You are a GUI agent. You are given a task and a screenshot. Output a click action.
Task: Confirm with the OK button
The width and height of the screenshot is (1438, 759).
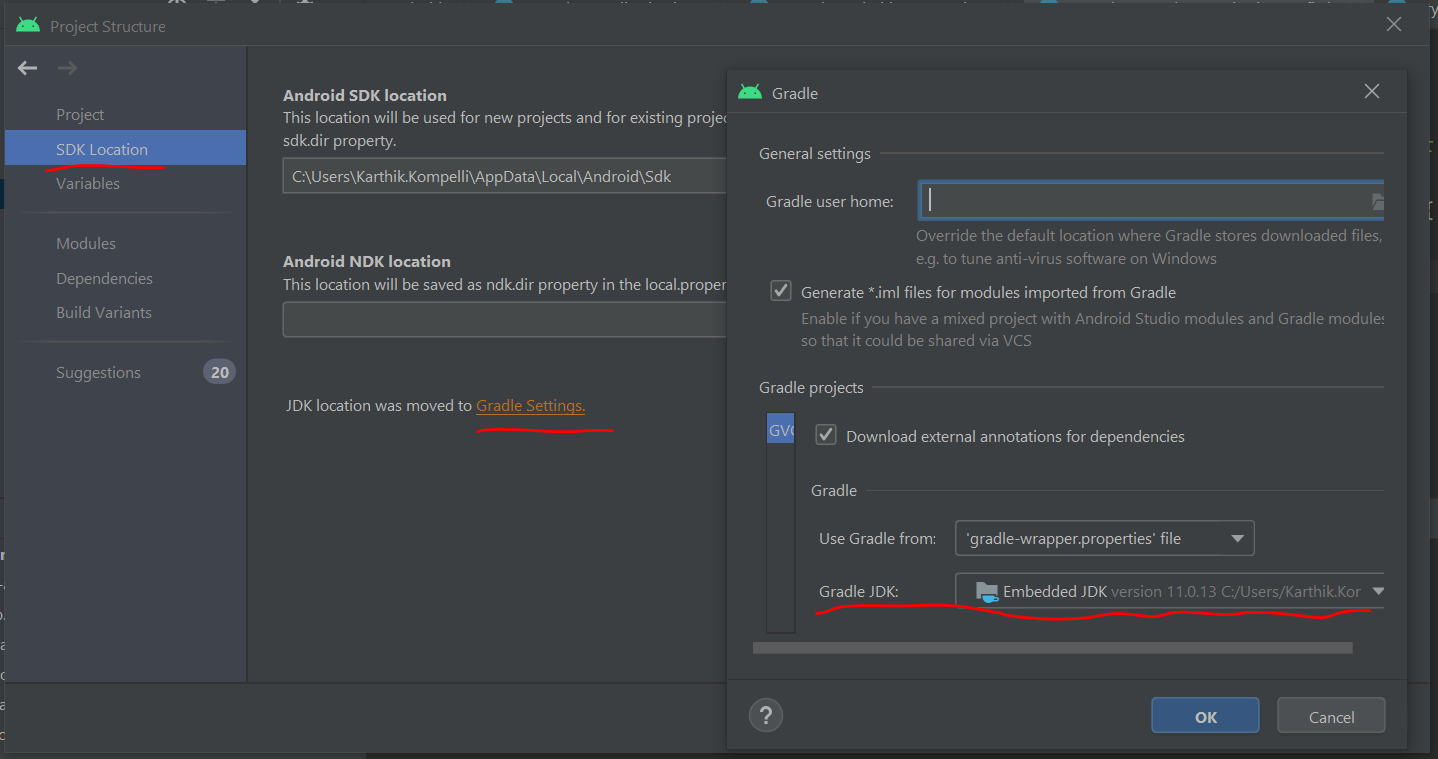[x=1206, y=716]
